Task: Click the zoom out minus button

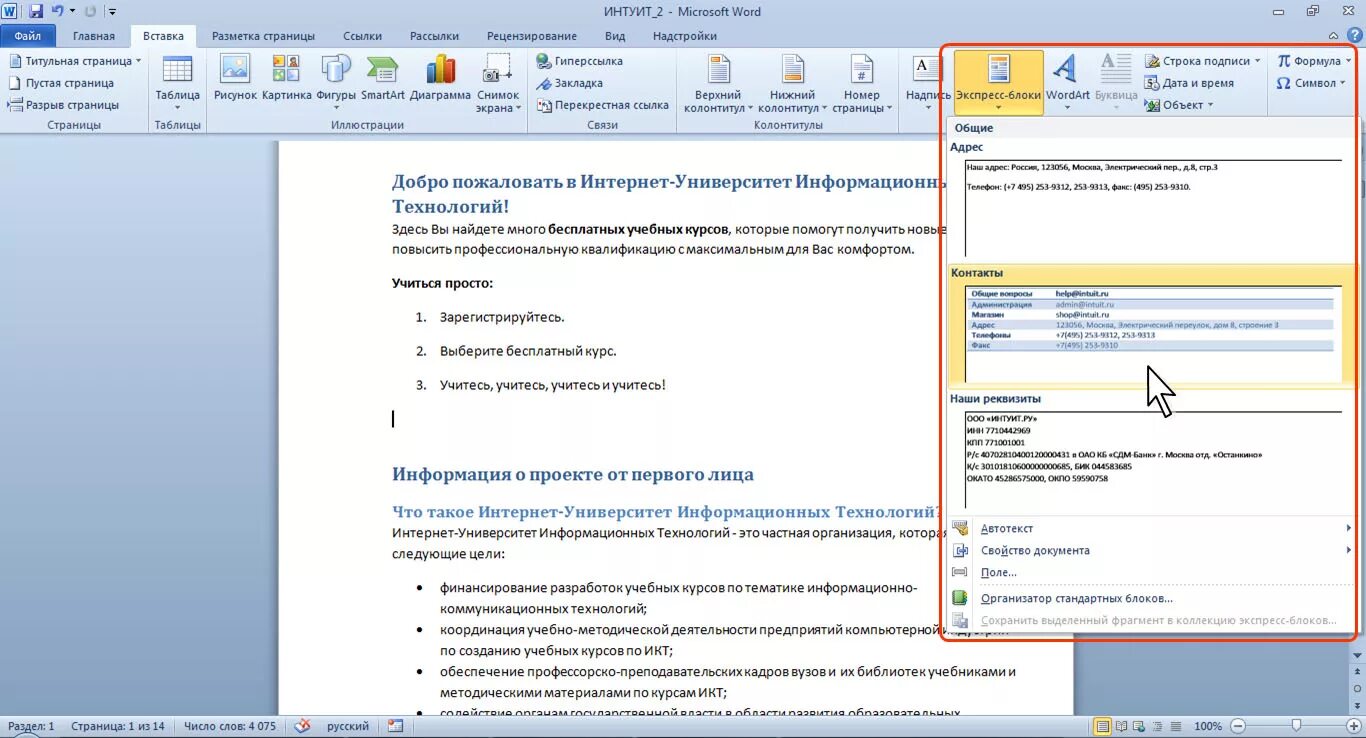Action: coord(1238,726)
